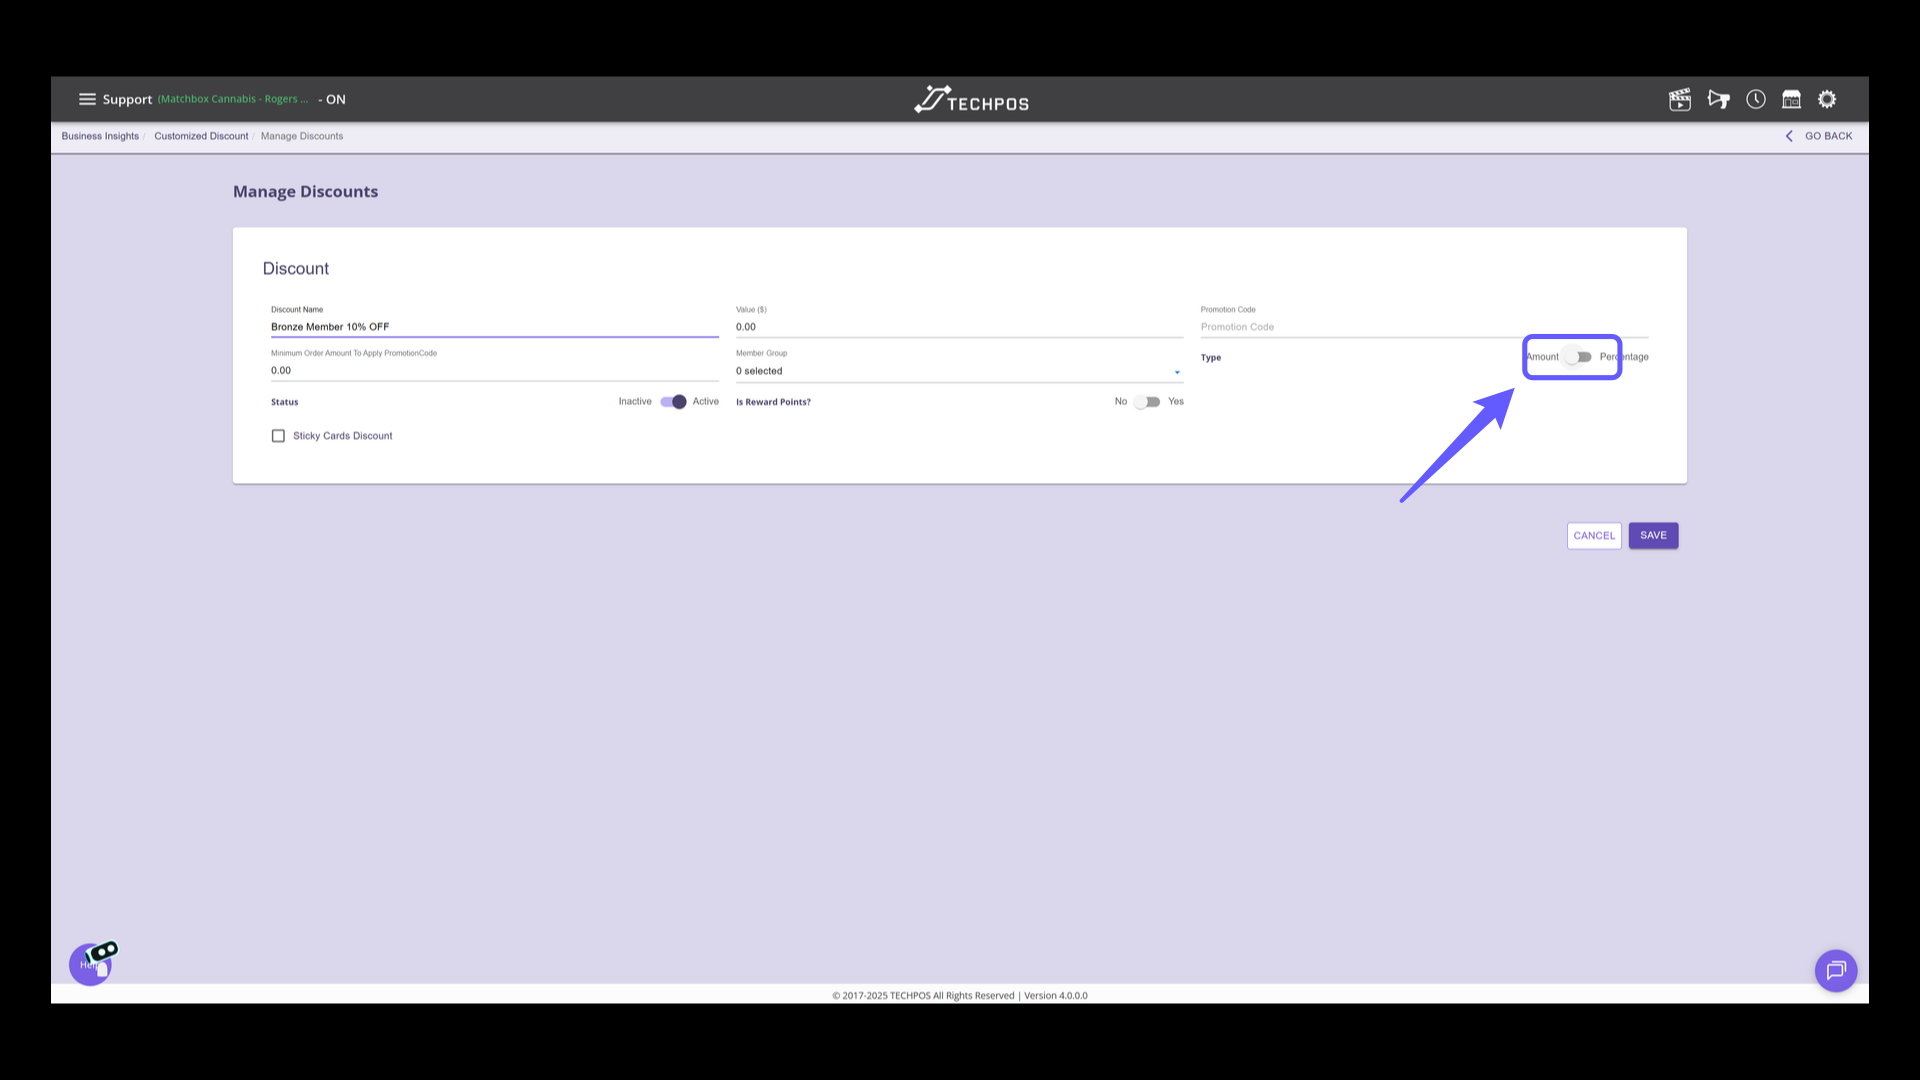Open the megaphone announcements icon

pos(1718,99)
